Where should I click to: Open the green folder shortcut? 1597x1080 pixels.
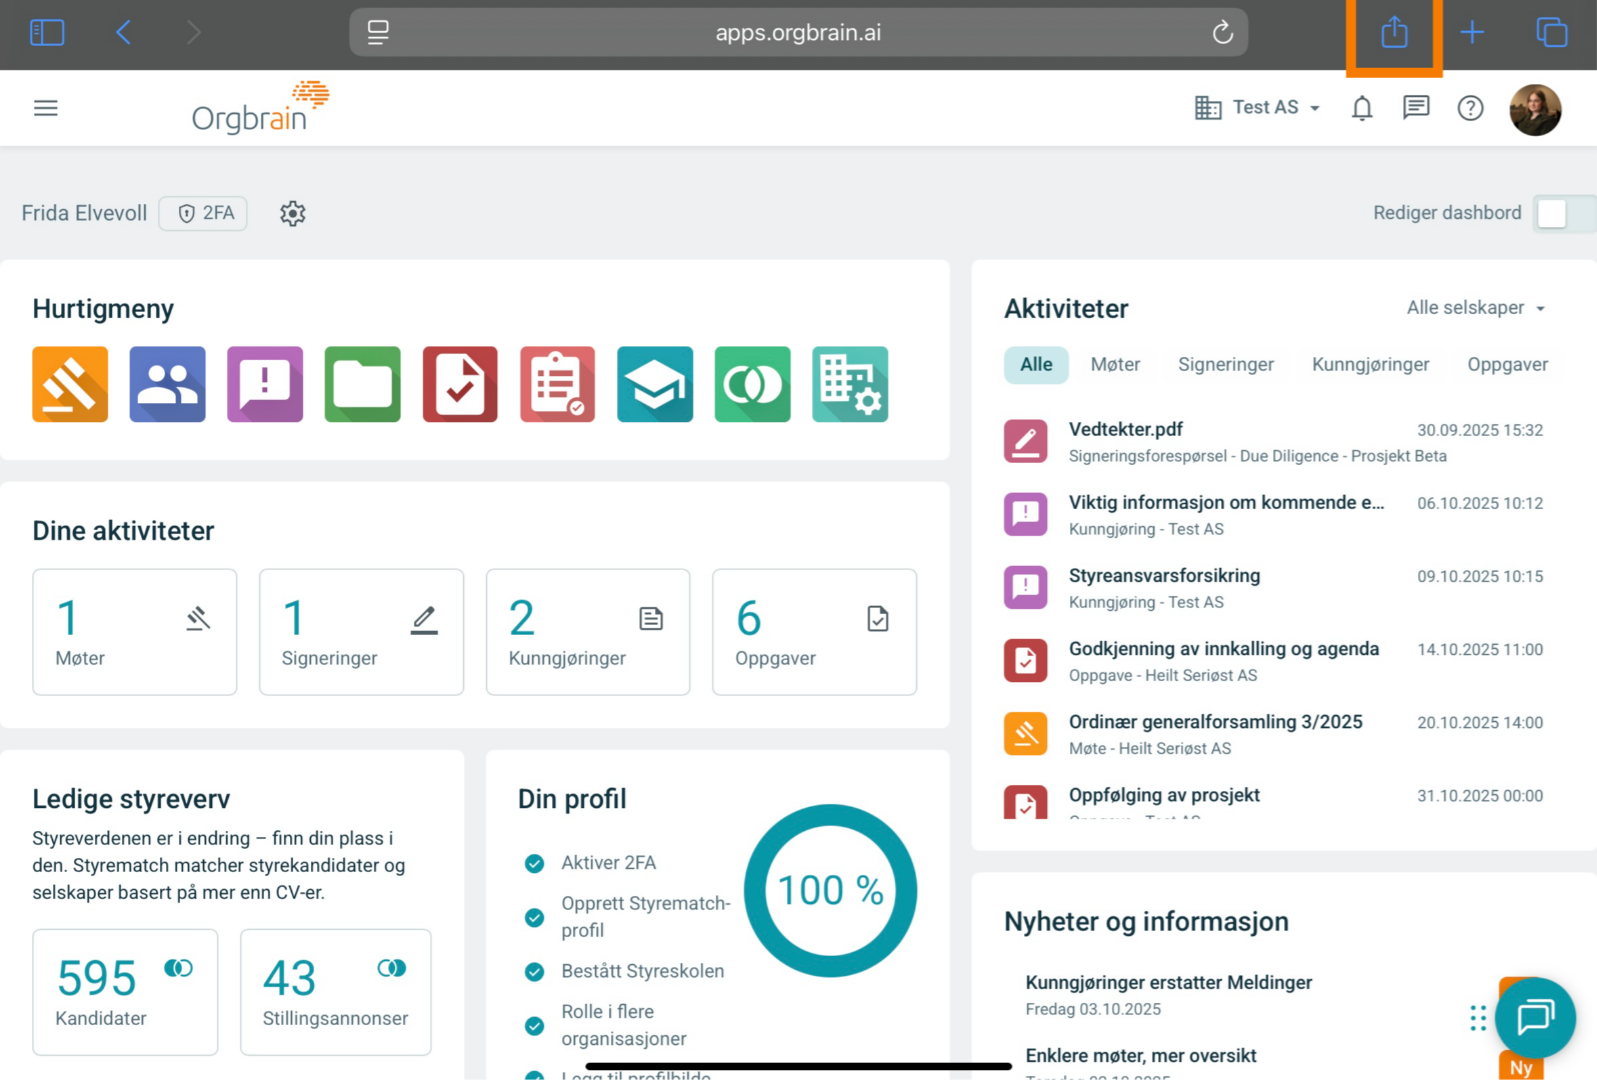(x=362, y=384)
